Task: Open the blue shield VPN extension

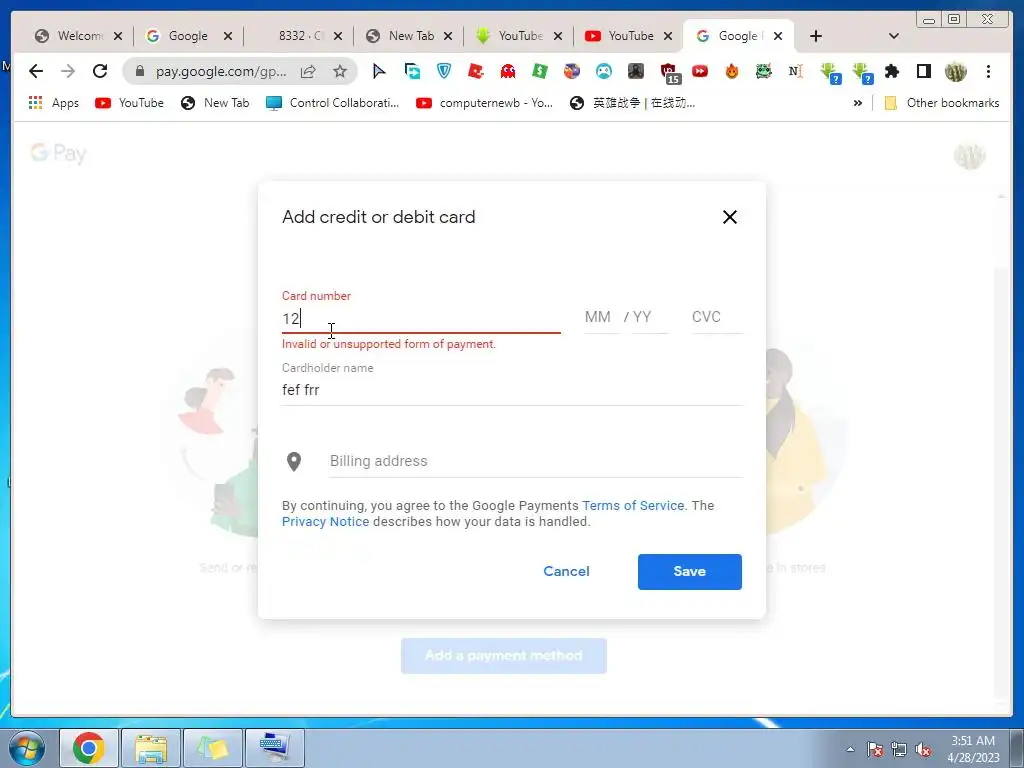Action: 443,71
